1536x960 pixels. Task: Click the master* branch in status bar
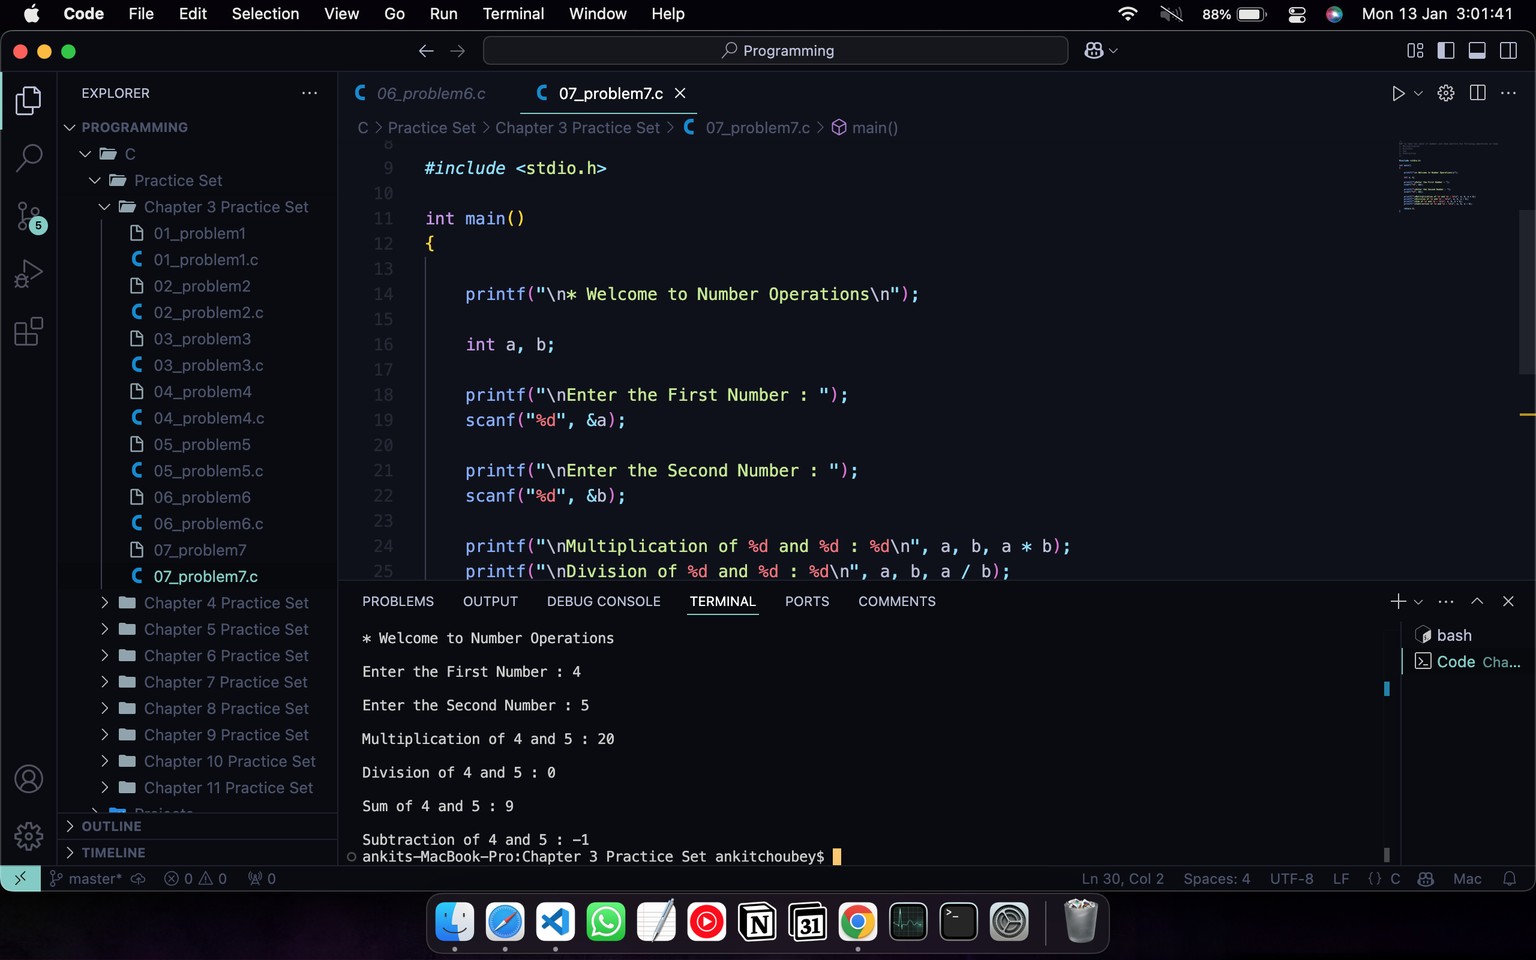[x=86, y=879]
